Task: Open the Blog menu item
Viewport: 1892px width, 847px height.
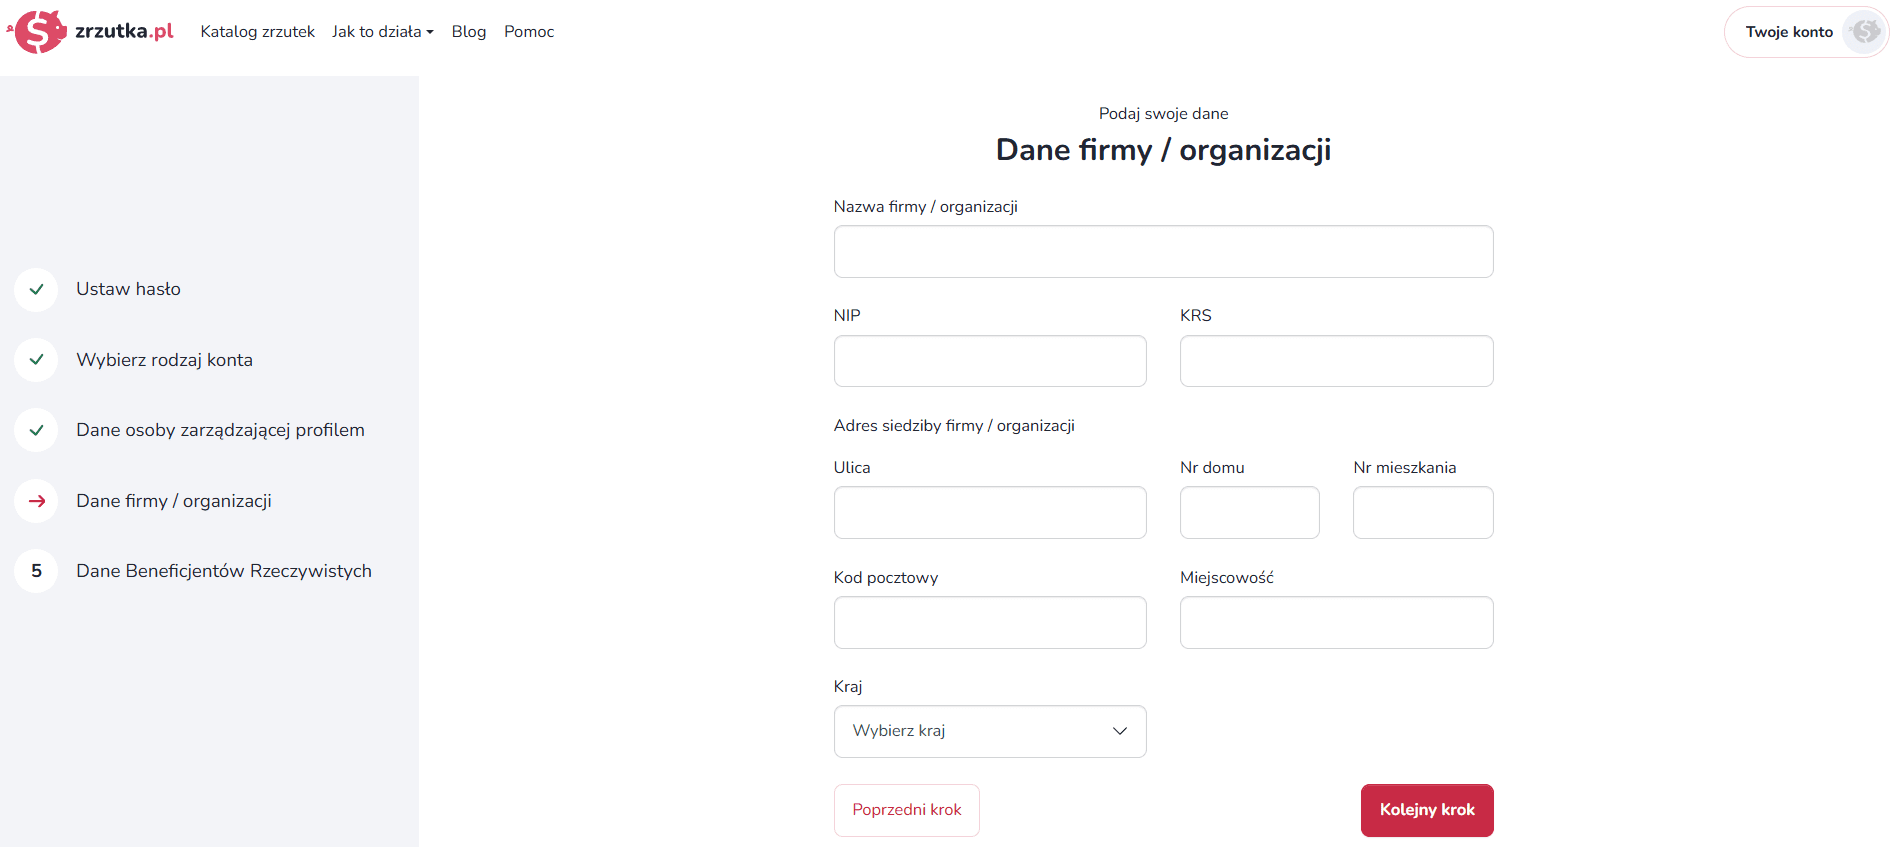Action: [469, 32]
